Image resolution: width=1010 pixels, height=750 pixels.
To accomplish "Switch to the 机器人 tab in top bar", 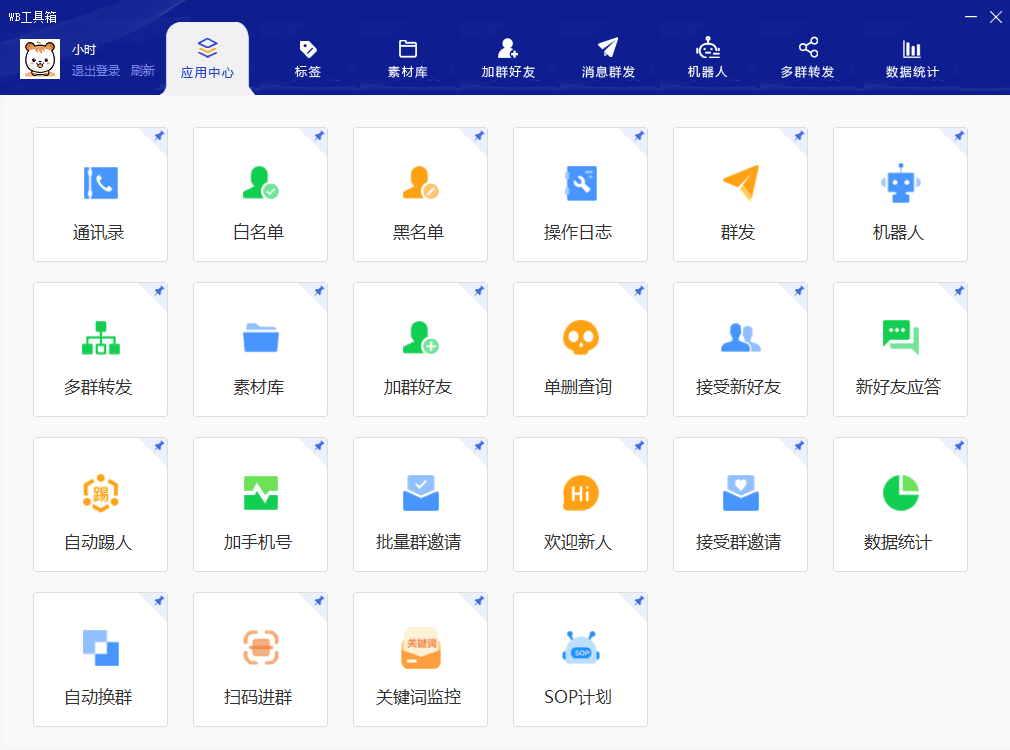I will tap(708, 58).
